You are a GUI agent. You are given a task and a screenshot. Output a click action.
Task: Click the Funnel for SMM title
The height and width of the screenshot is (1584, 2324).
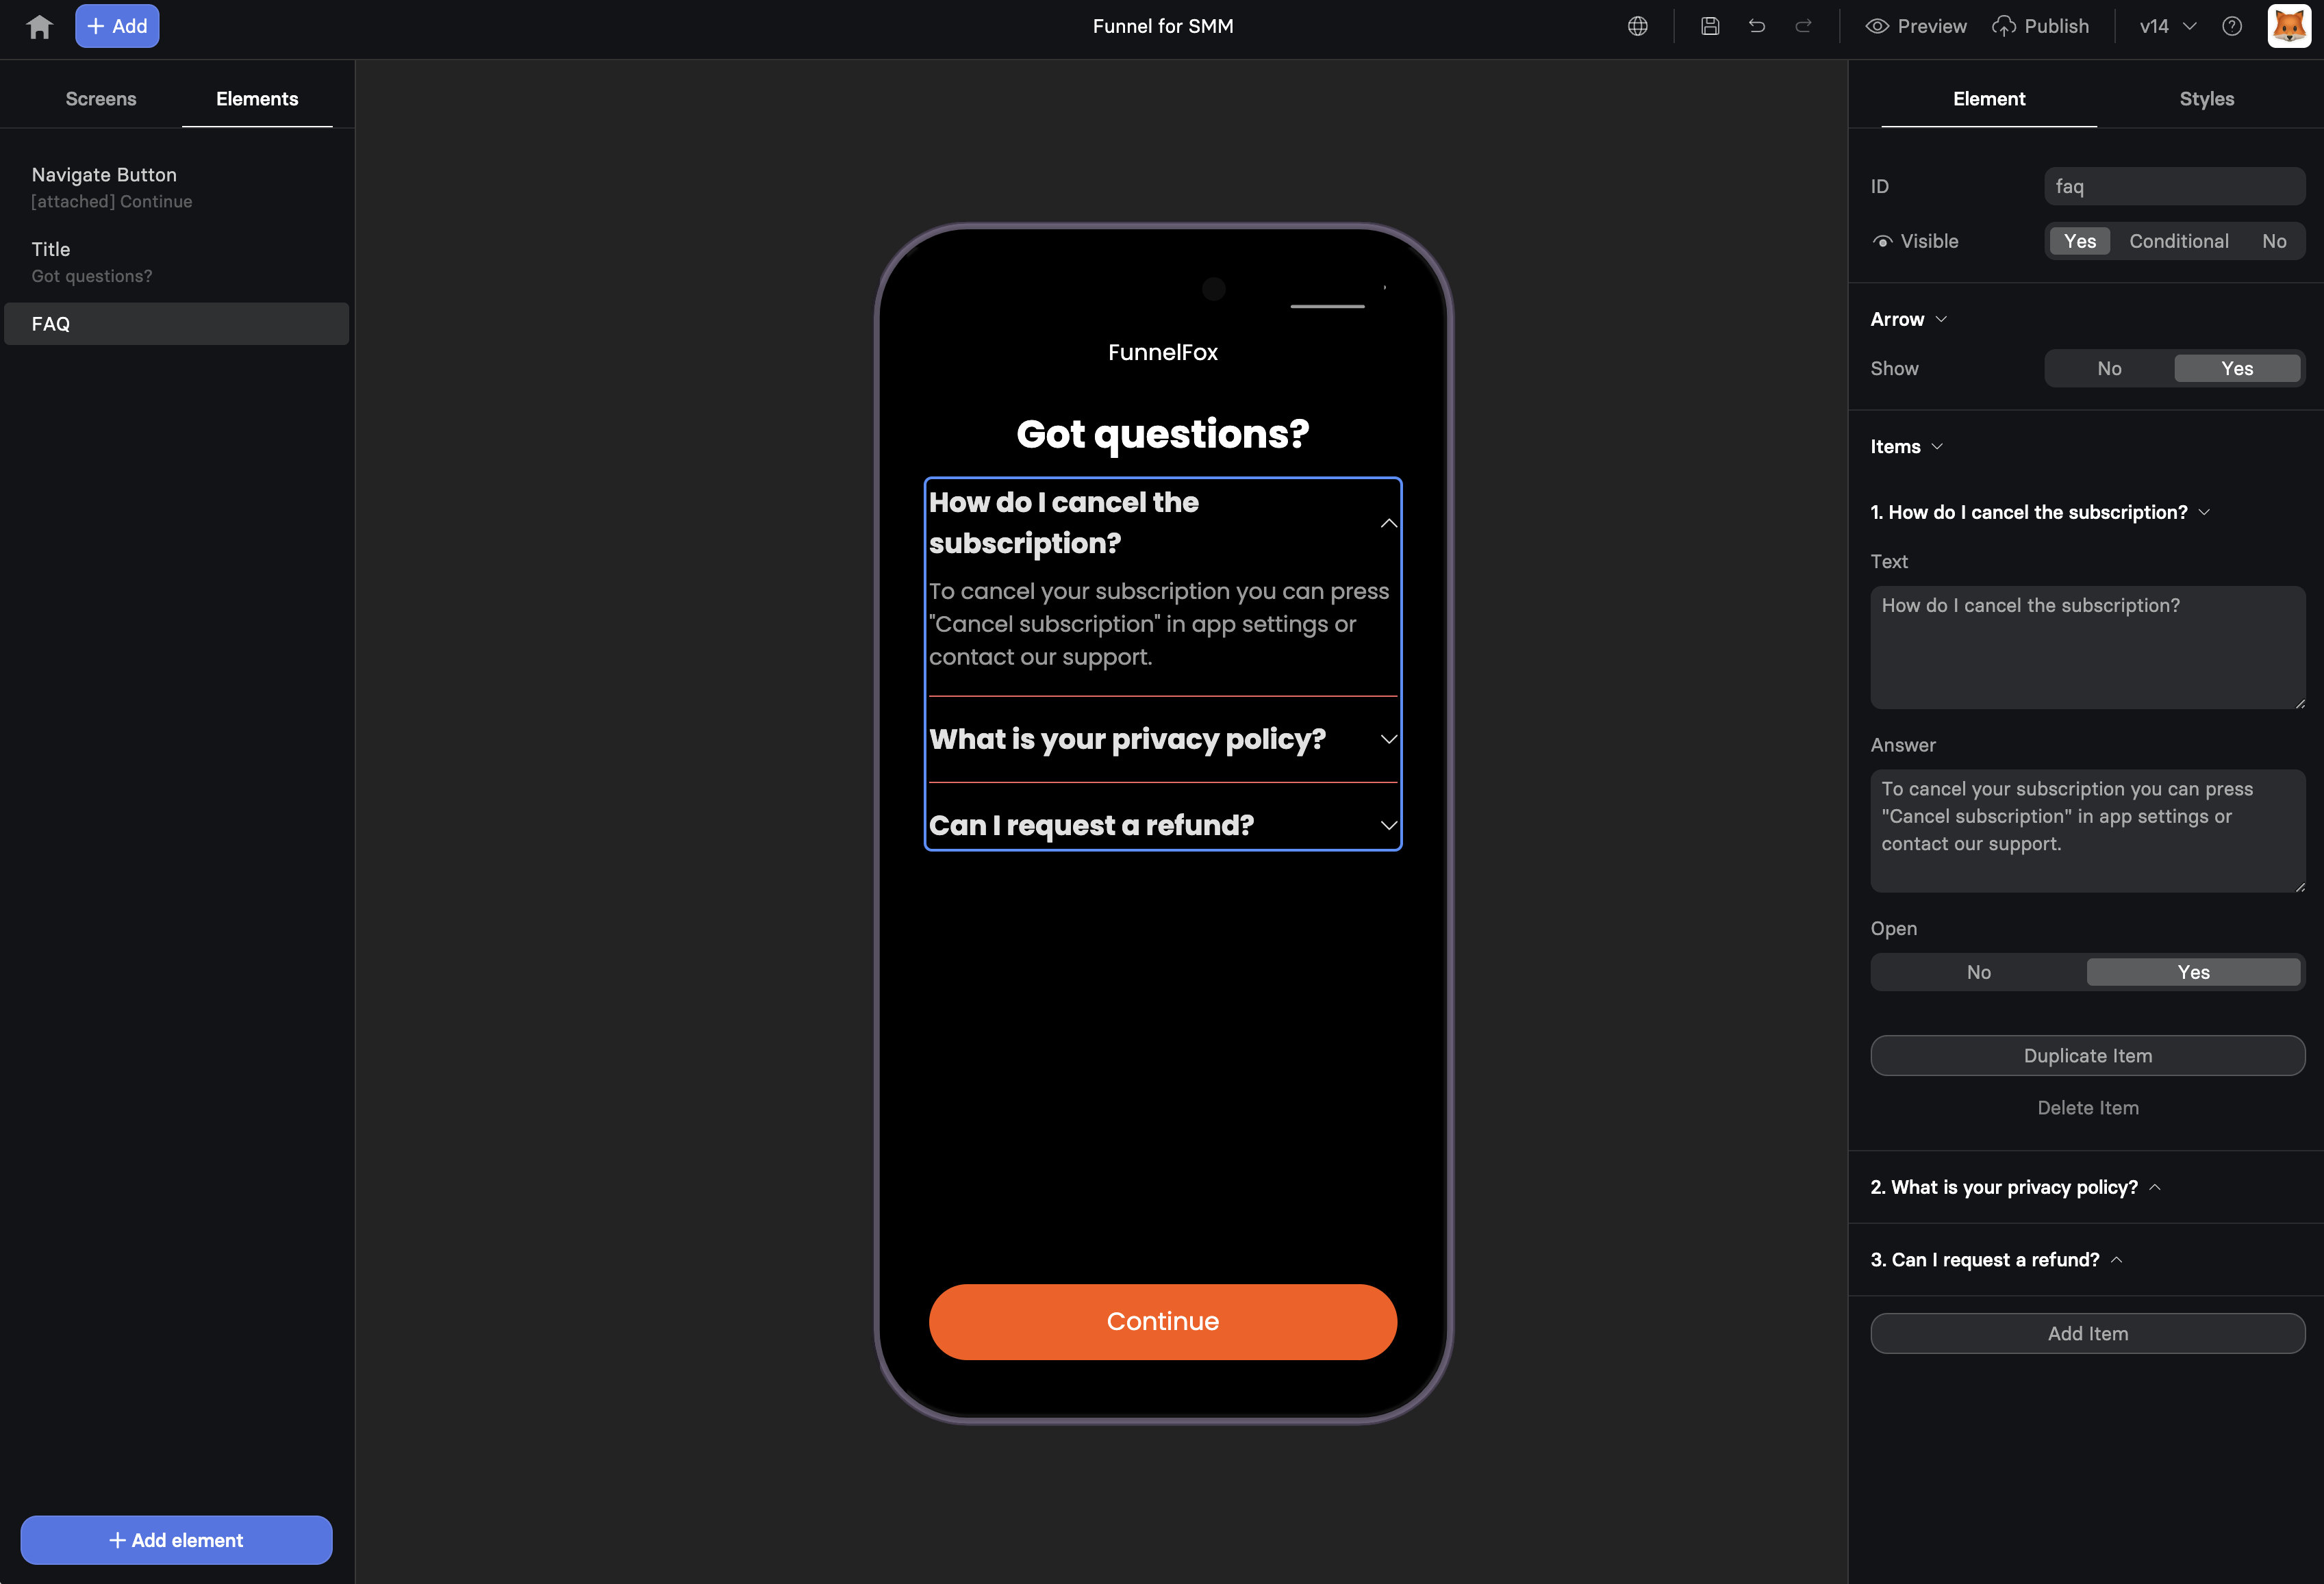(x=1163, y=26)
